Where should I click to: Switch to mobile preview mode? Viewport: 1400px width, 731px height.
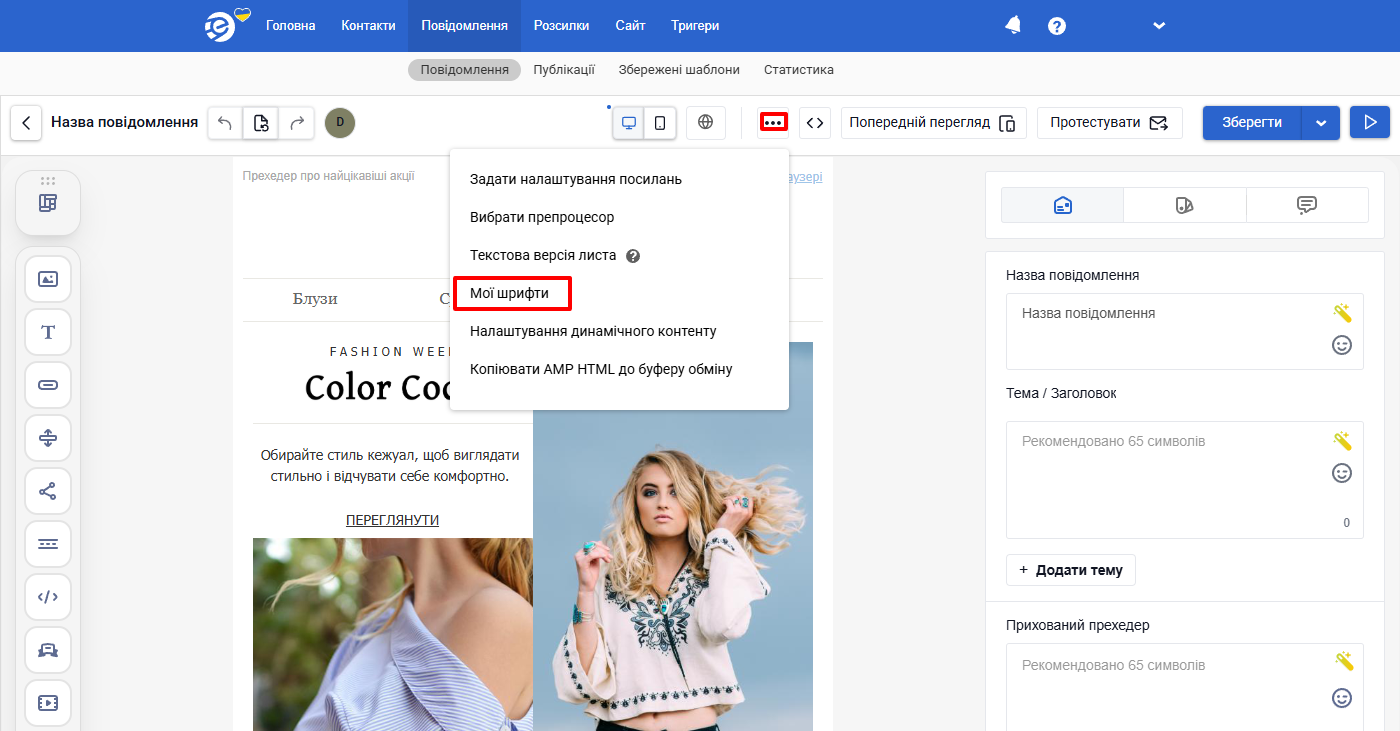click(x=660, y=123)
